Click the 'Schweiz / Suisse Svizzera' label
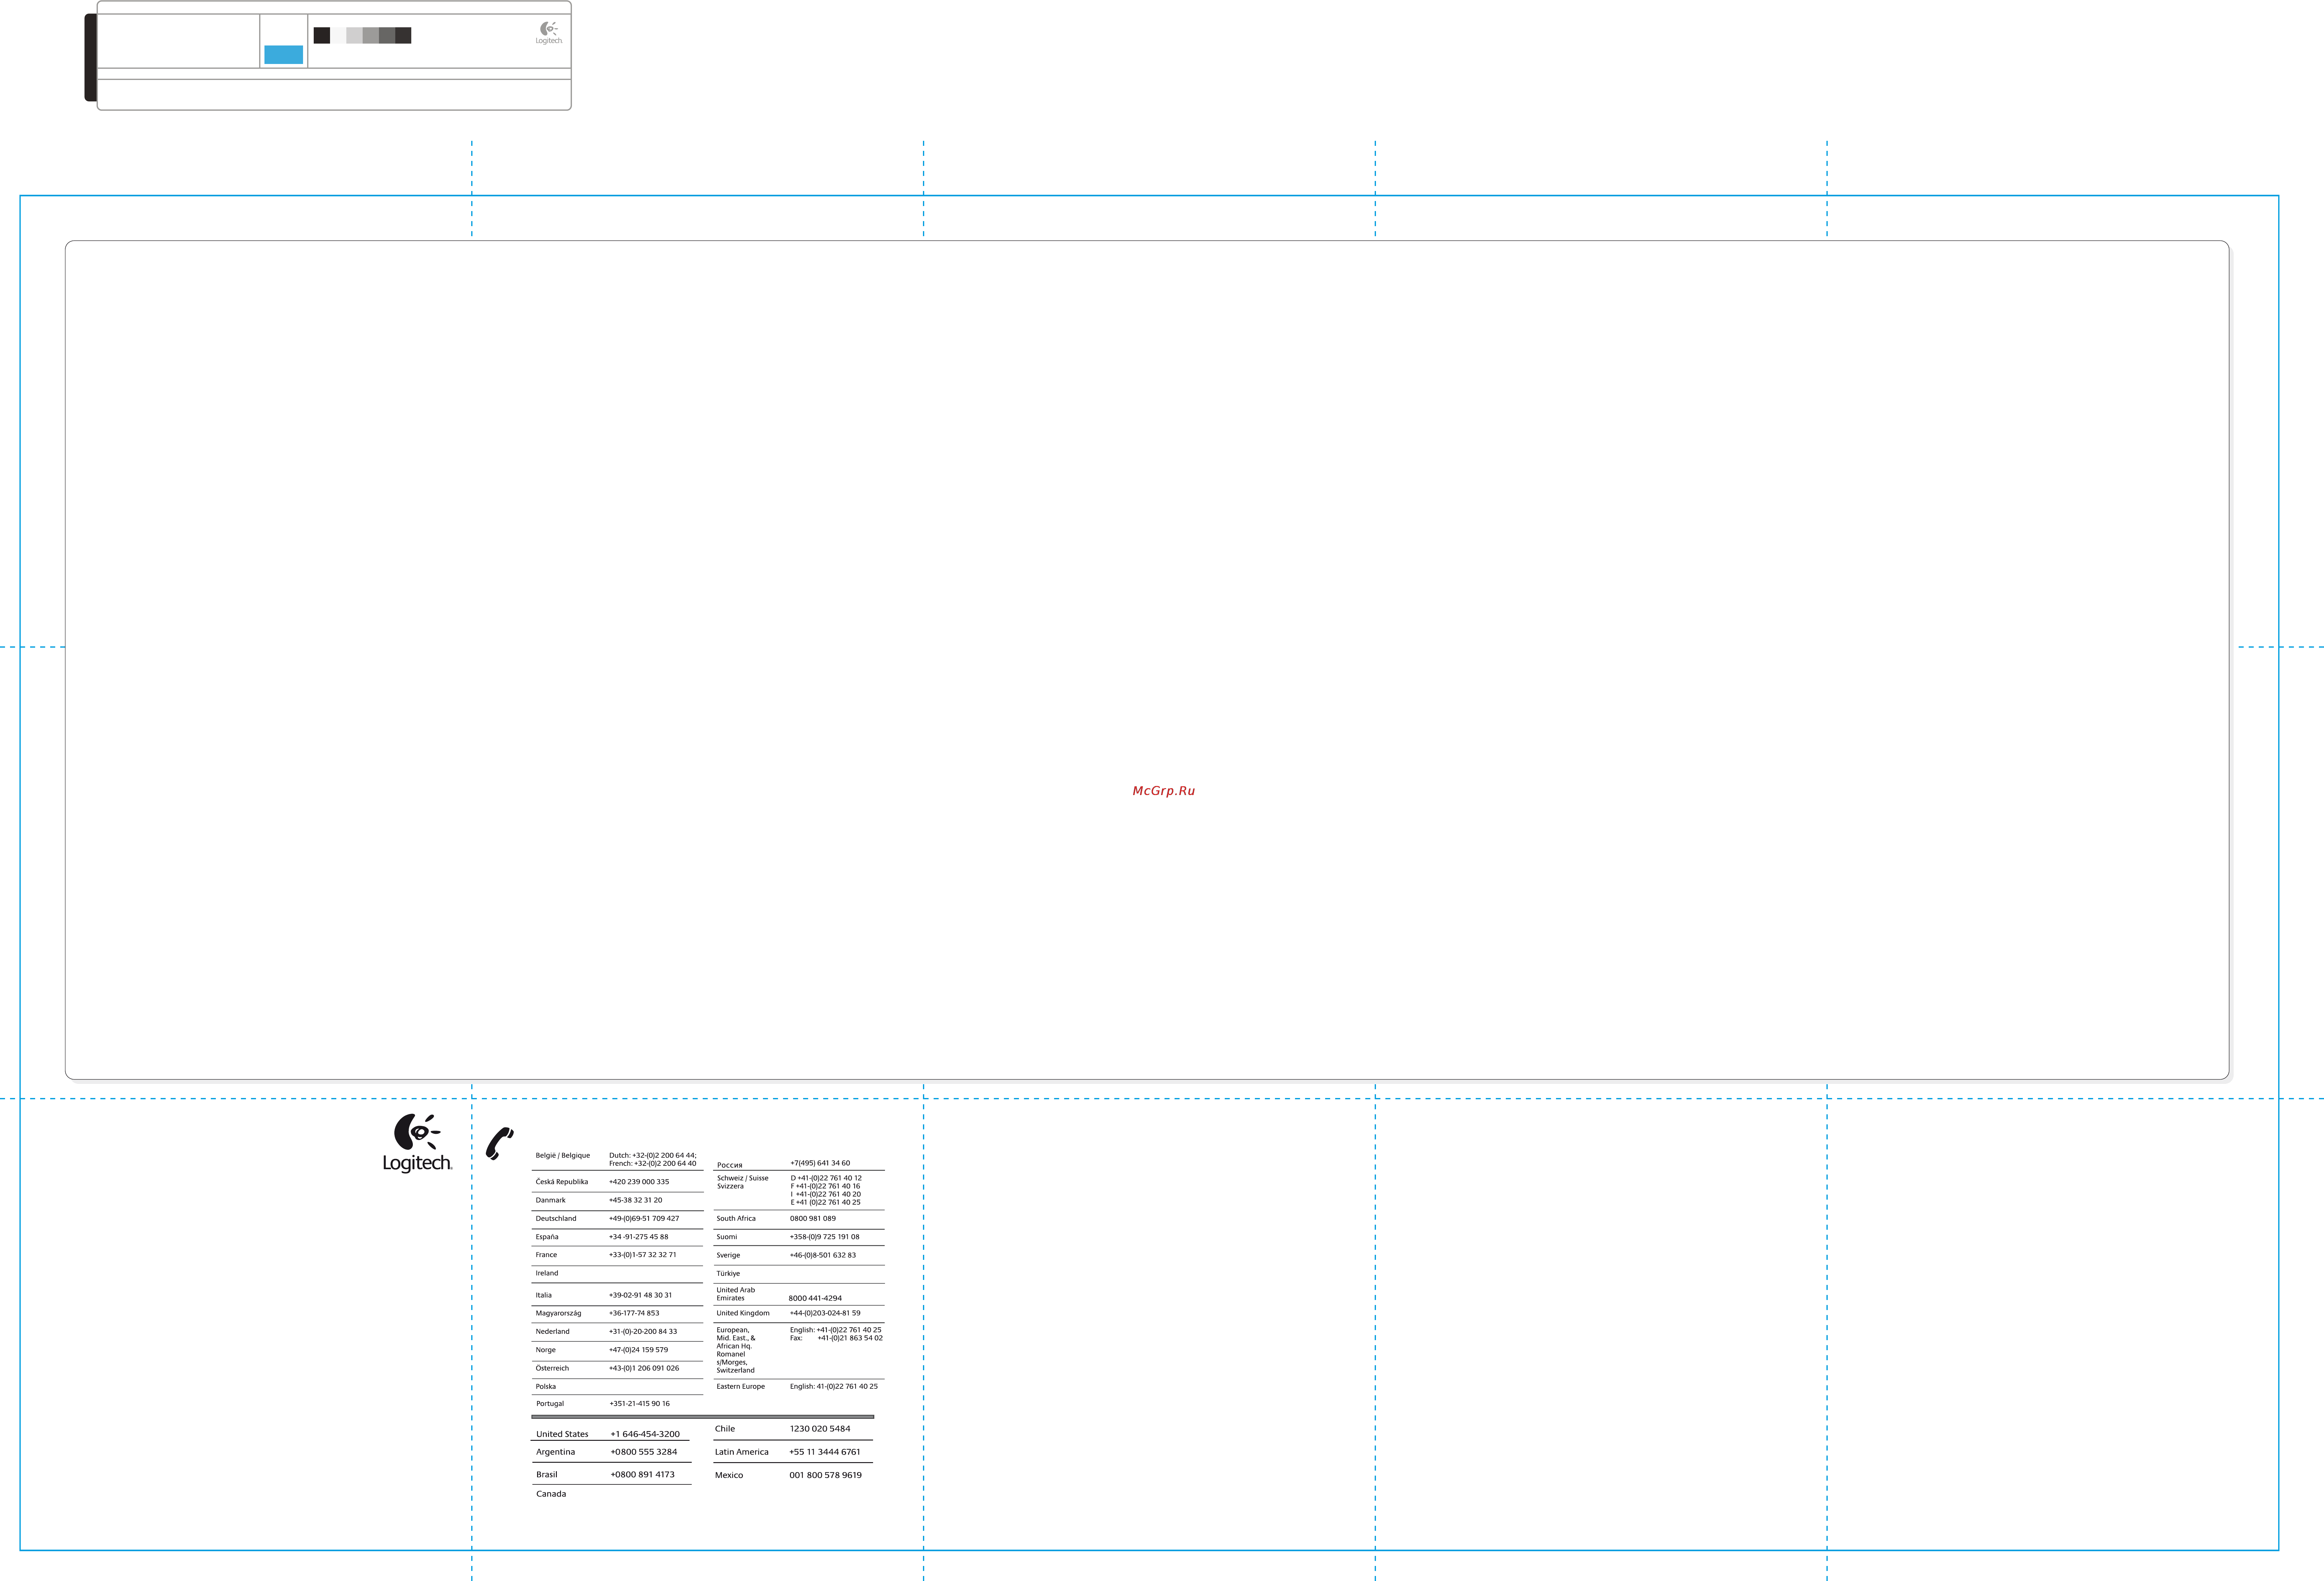 [x=743, y=1182]
